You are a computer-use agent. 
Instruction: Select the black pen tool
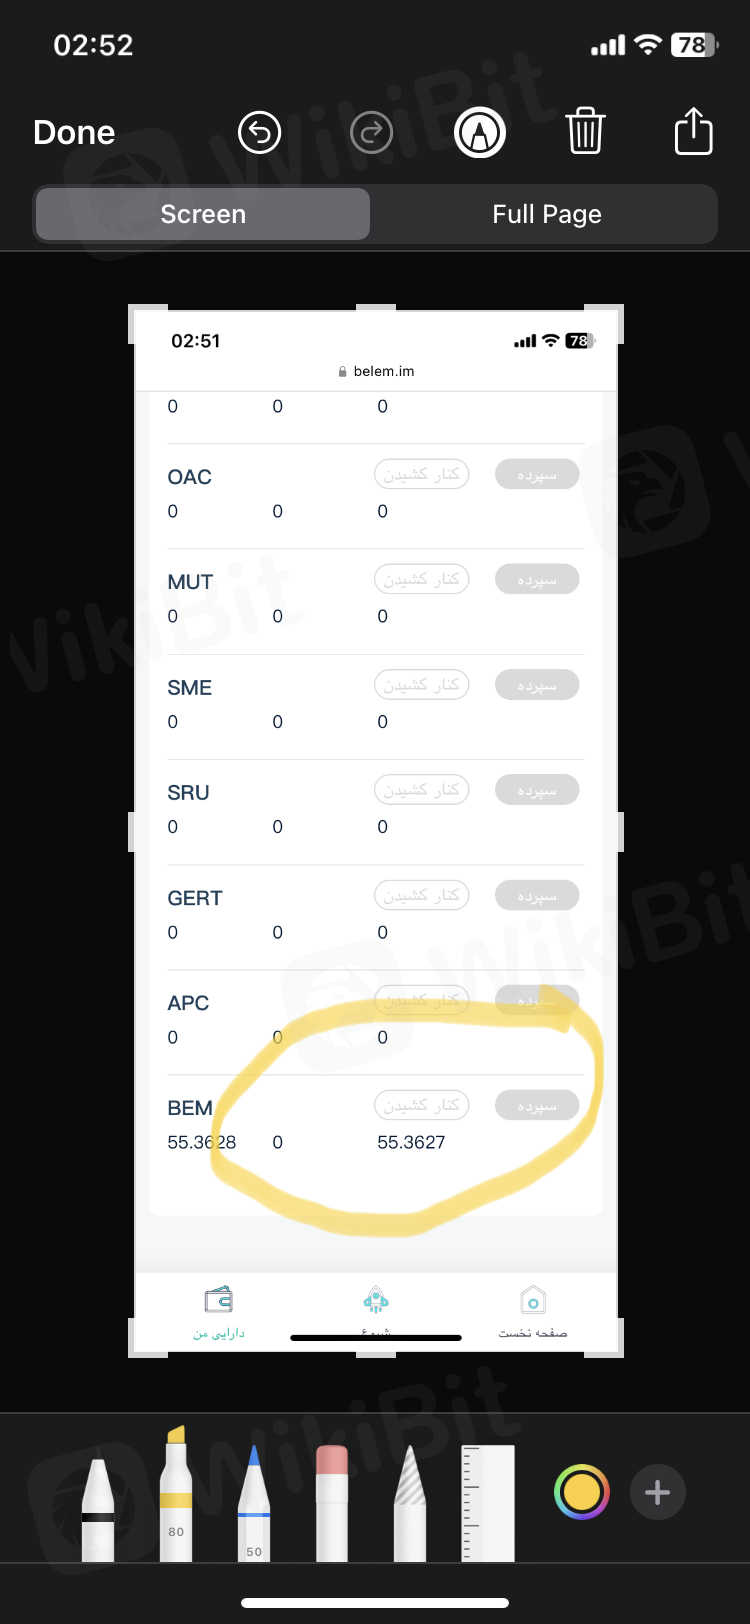point(98,1508)
